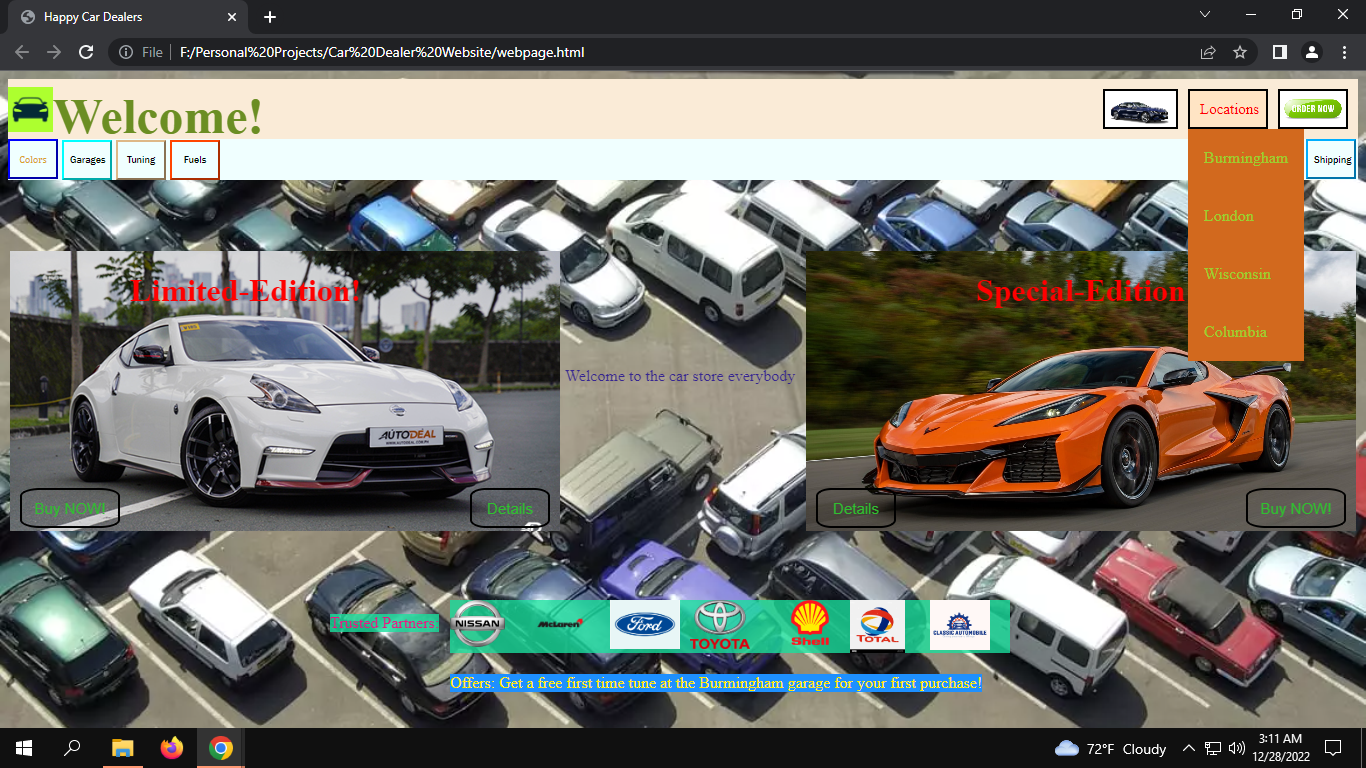1366x768 pixels.
Task: Click the Nissan partner logo
Action: (x=478, y=622)
